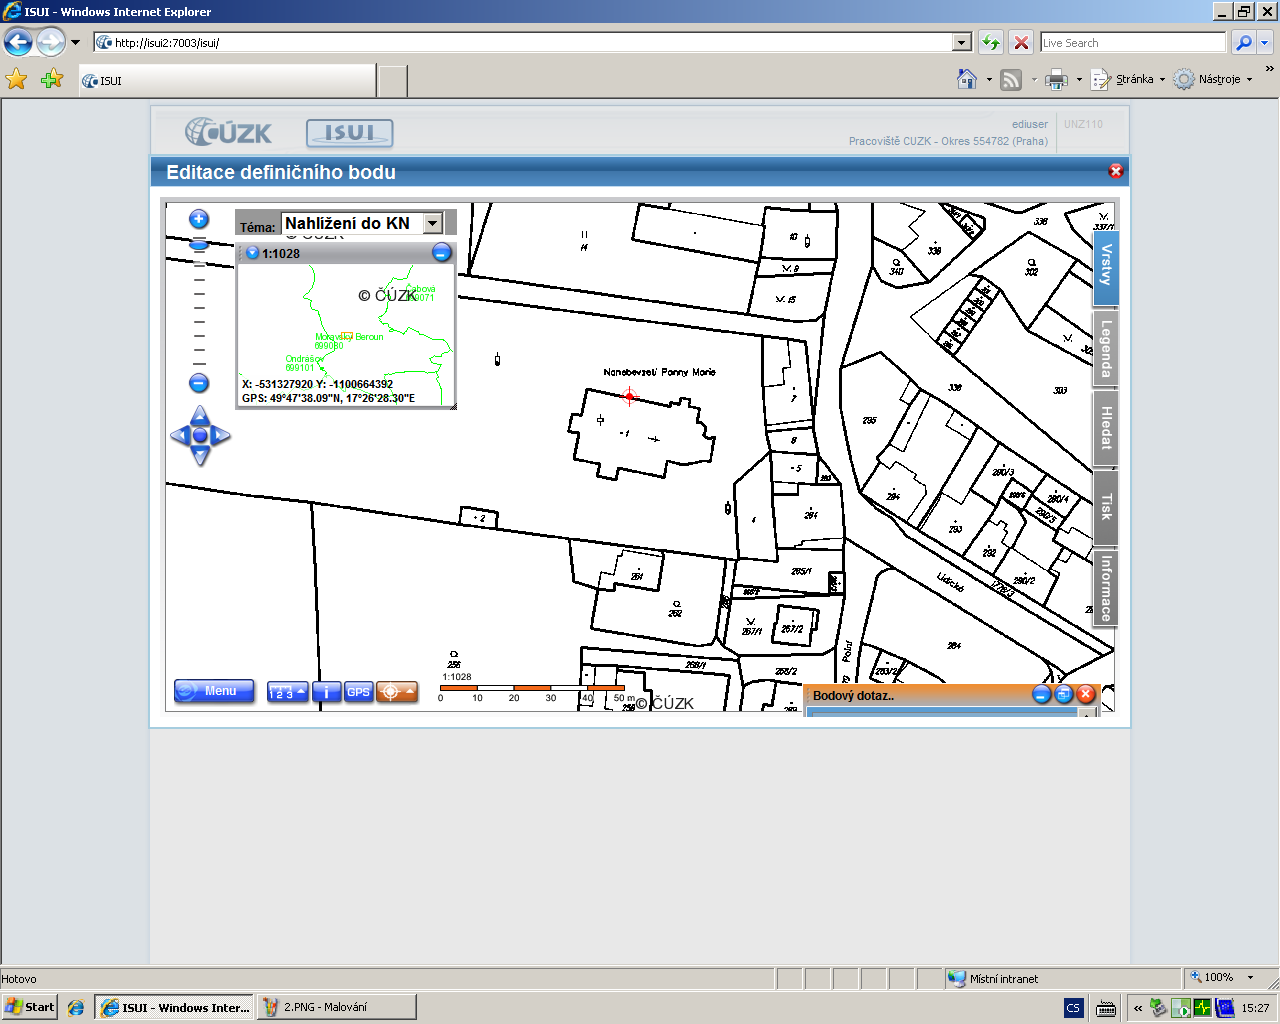Restore the Bodový dotaz panel
1280x1024 pixels.
click(1063, 694)
